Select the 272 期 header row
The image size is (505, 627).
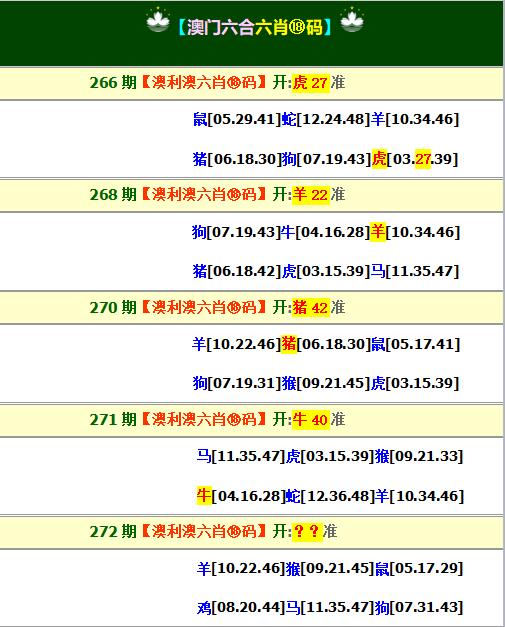[252, 532]
